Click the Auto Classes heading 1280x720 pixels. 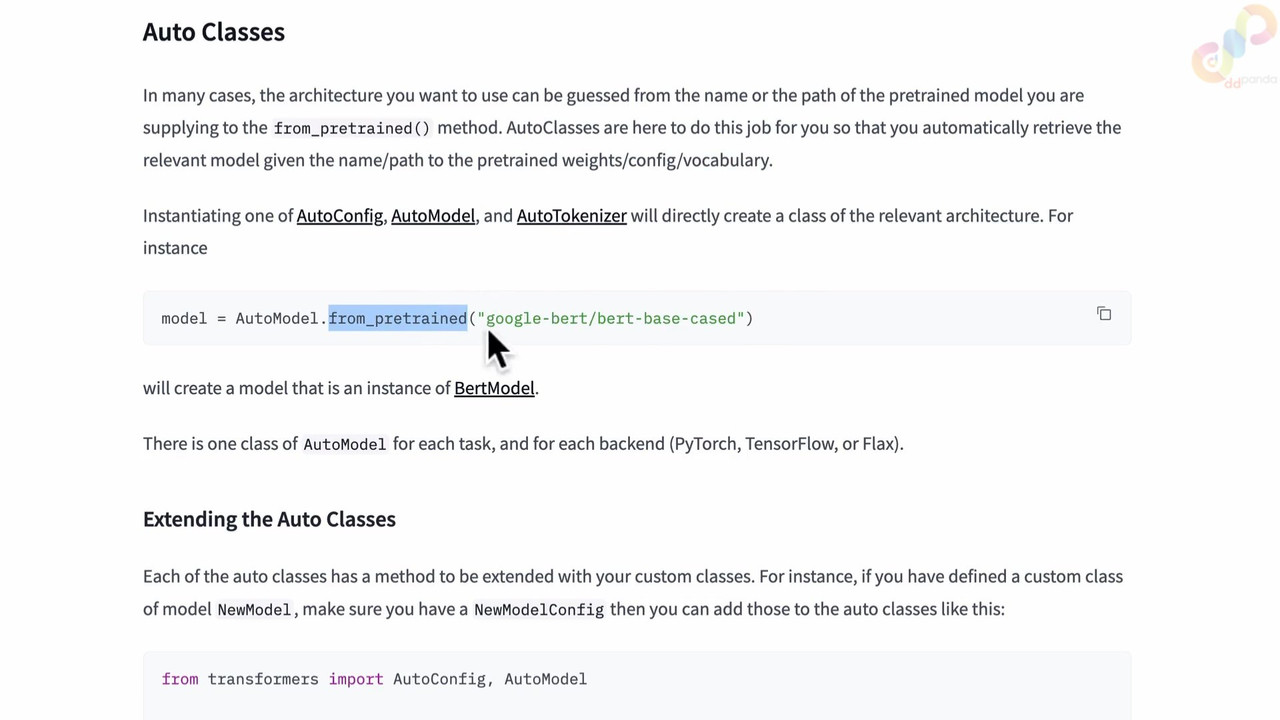coord(214,32)
